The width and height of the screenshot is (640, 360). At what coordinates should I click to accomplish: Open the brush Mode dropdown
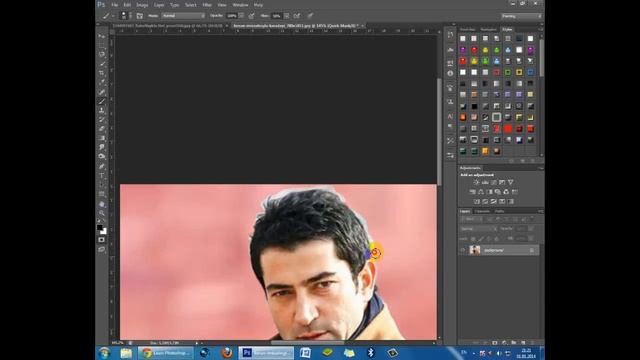point(183,16)
